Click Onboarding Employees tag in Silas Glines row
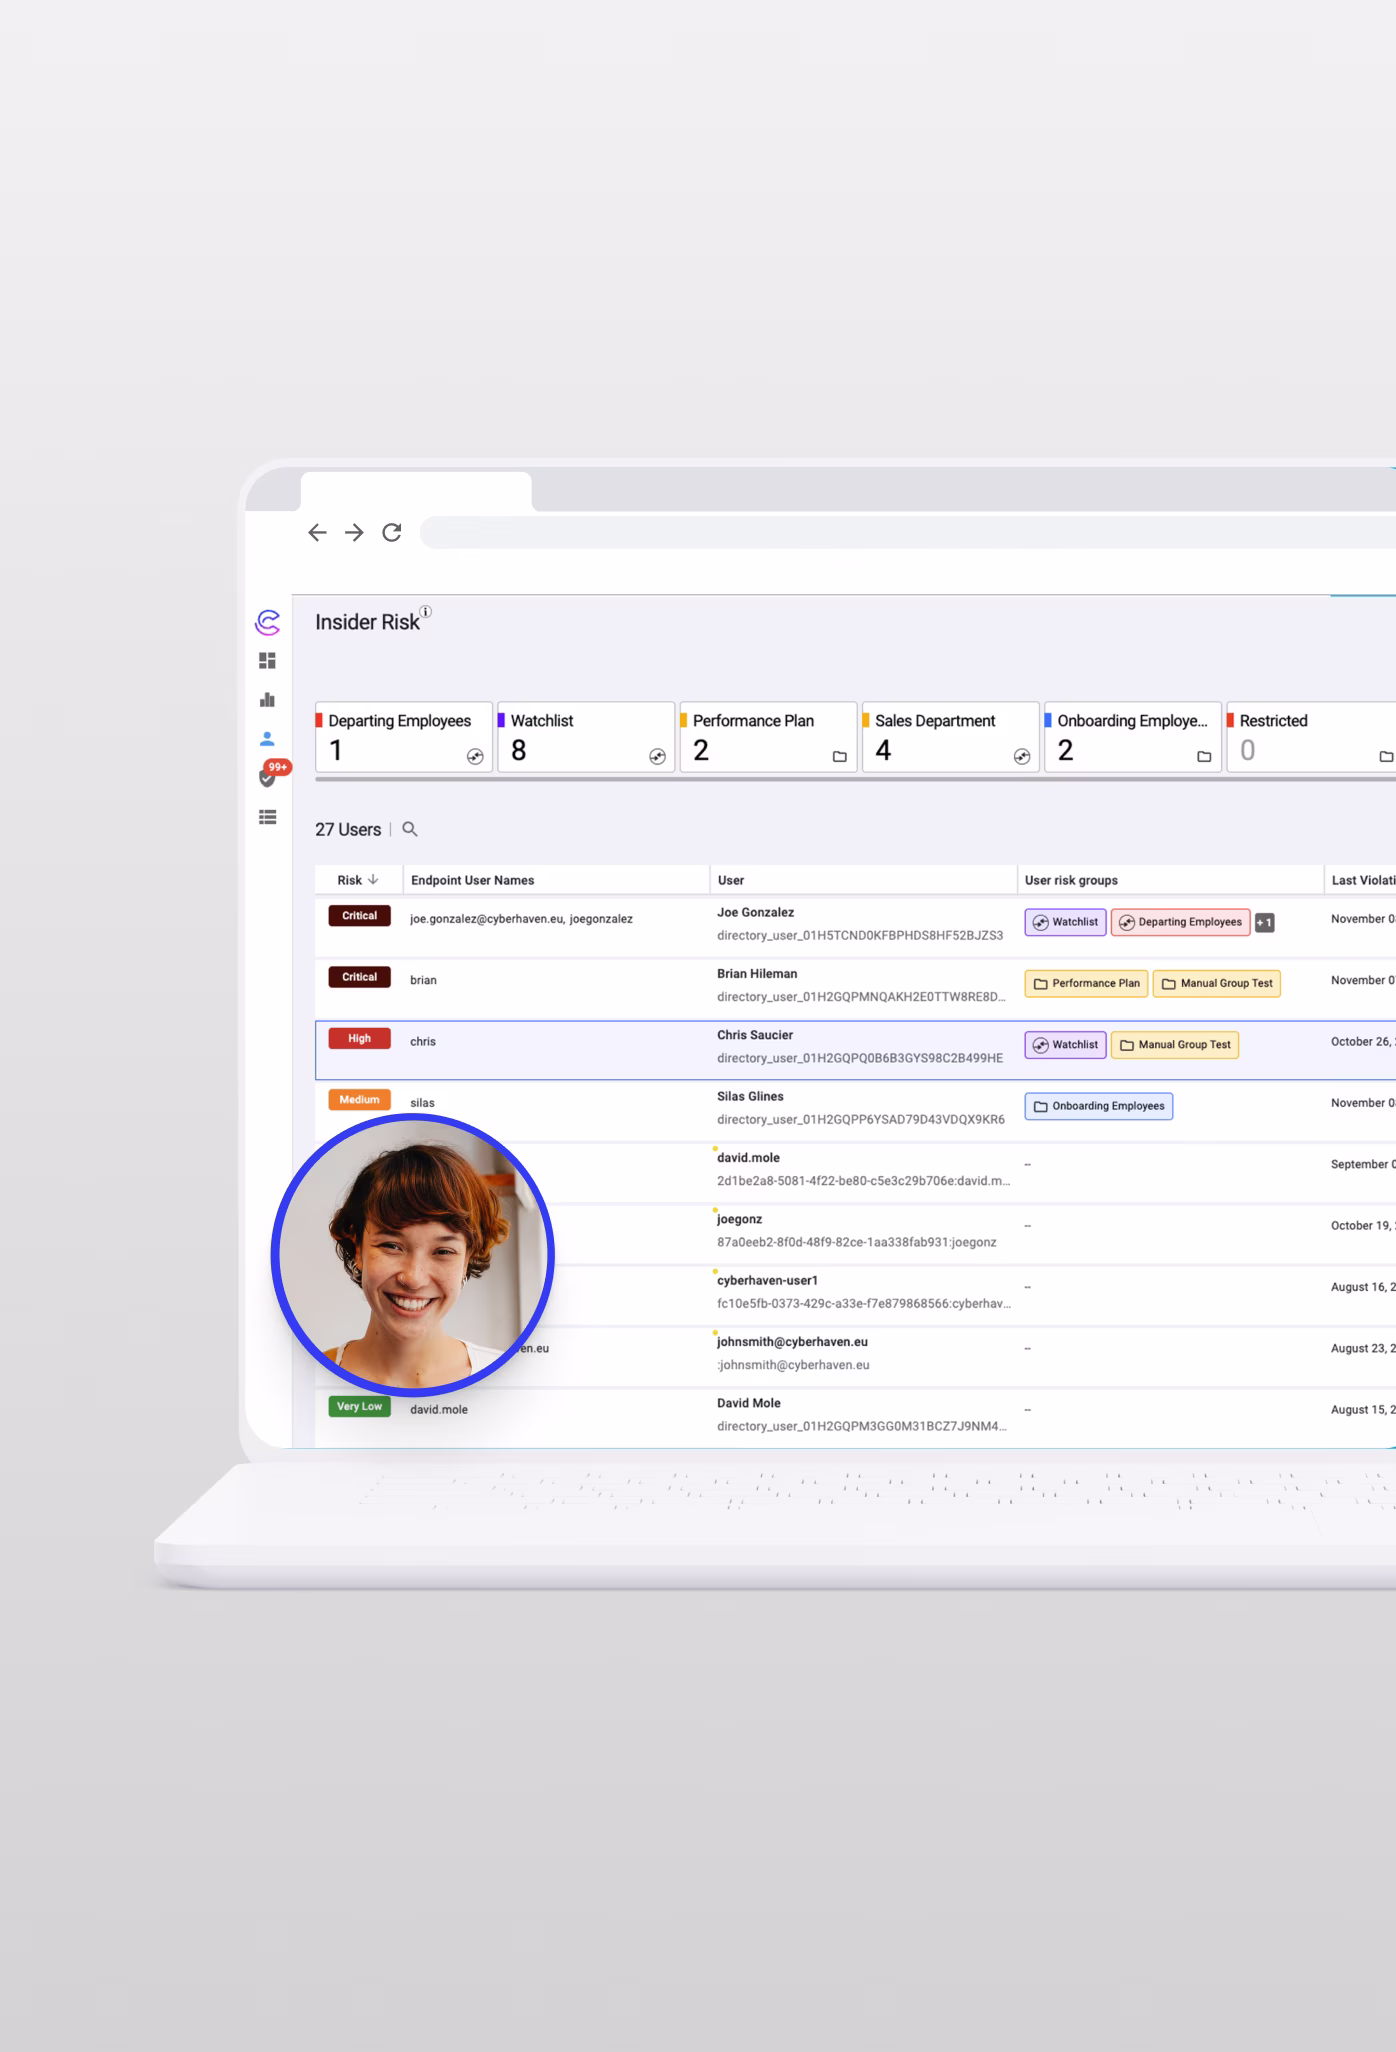 click(1098, 1106)
